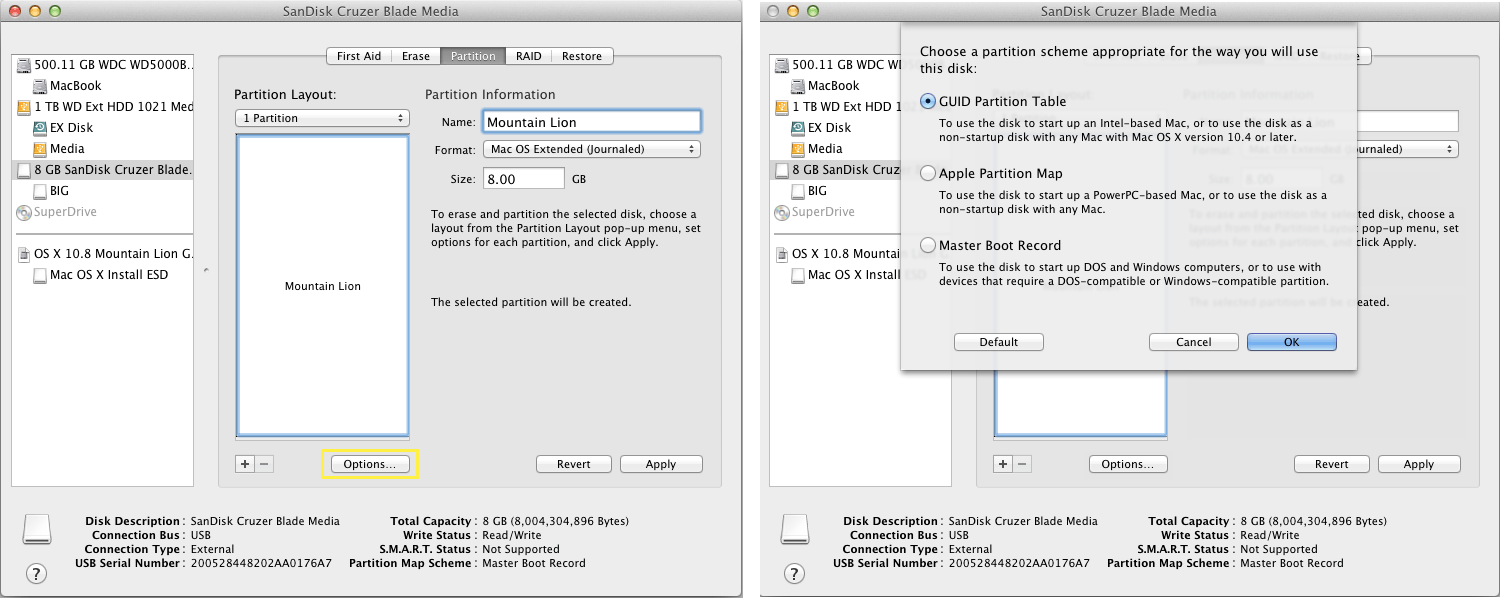Image resolution: width=1500 pixels, height=598 pixels.
Task: Click Name field containing Mountain Lion
Action: [592, 122]
